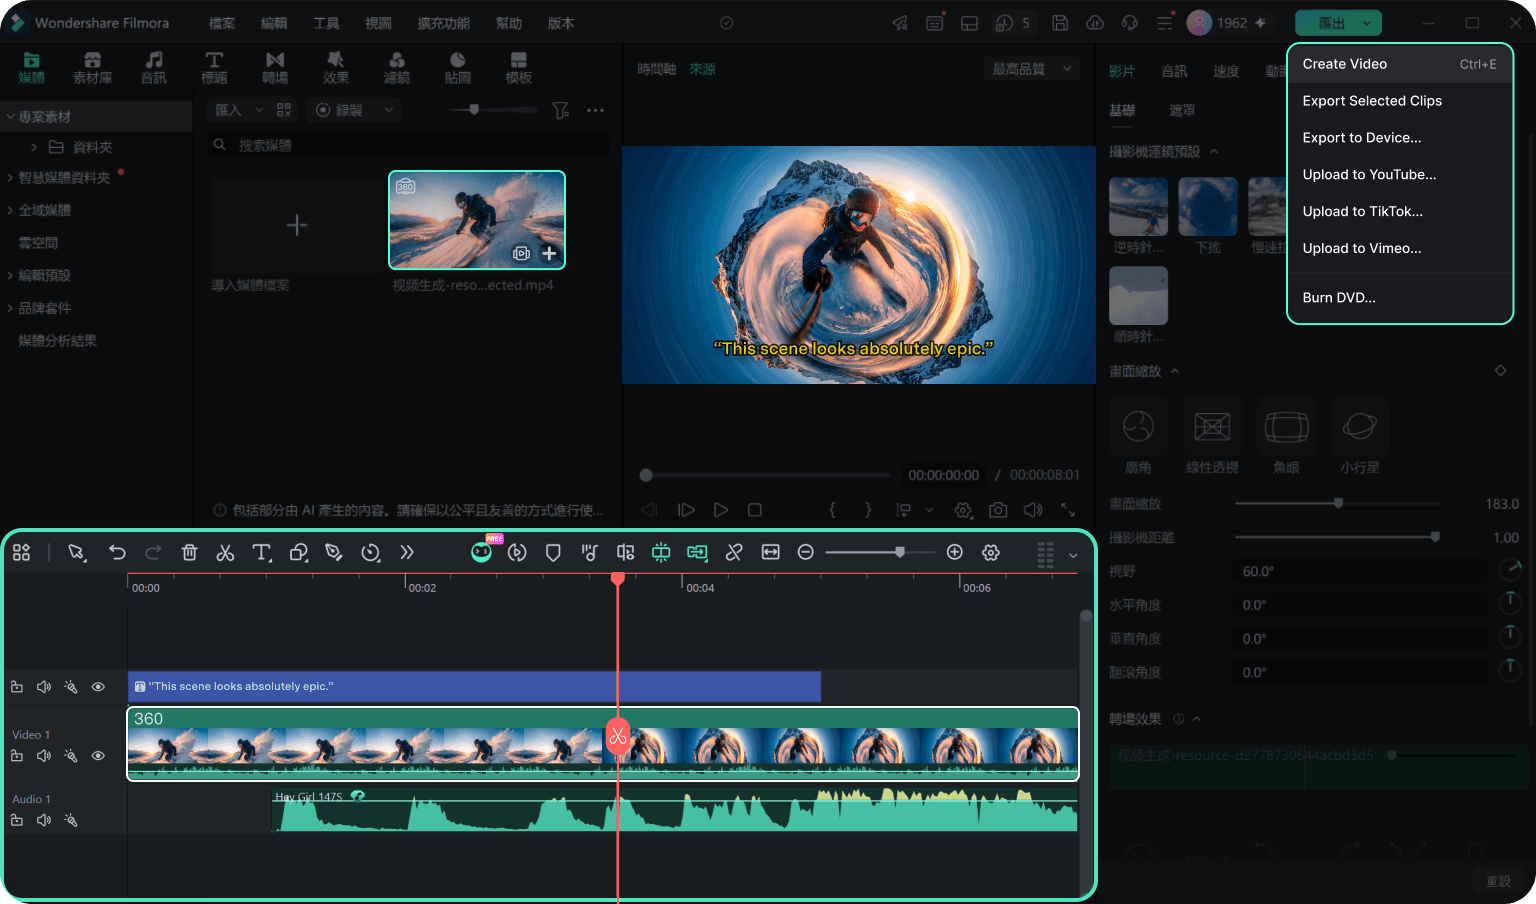The image size is (1536, 904).
Task: Open the 濾鏡 filters panel
Action: point(397,67)
